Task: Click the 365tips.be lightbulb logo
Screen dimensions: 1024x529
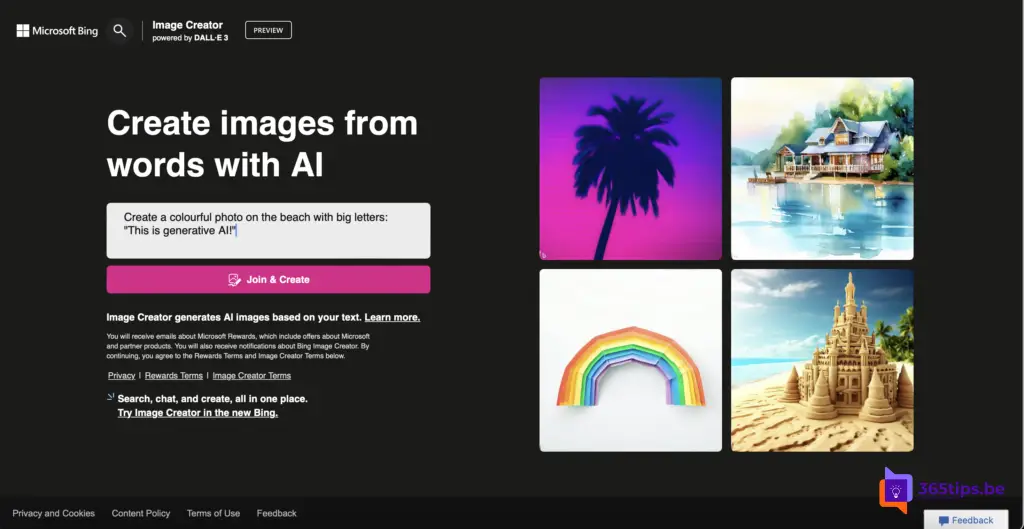Action: tap(897, 491)
